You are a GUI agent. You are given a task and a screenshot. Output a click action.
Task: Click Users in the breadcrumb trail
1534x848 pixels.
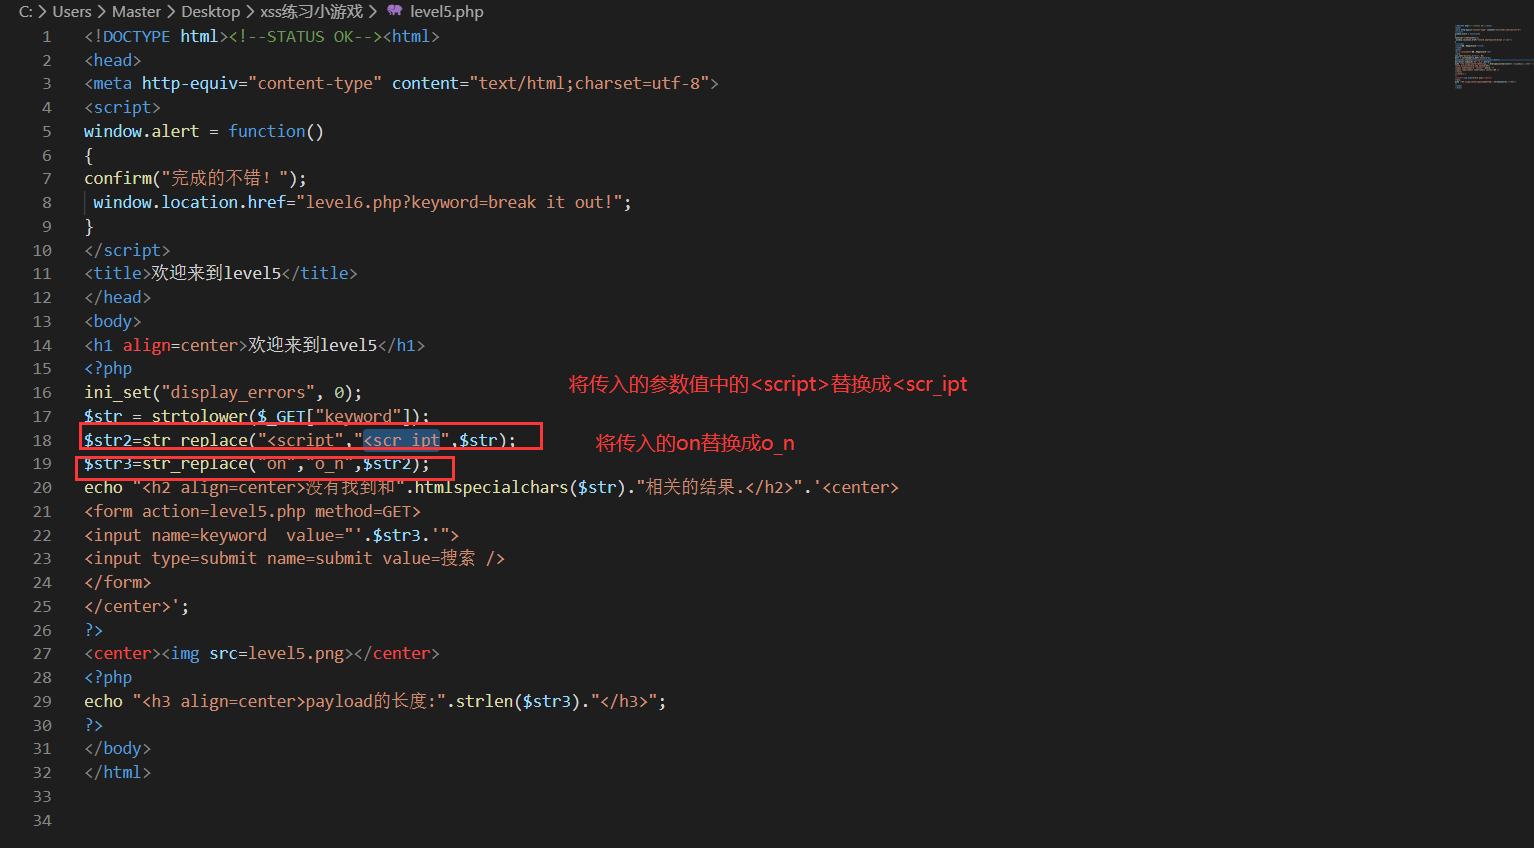click(71, 11)
